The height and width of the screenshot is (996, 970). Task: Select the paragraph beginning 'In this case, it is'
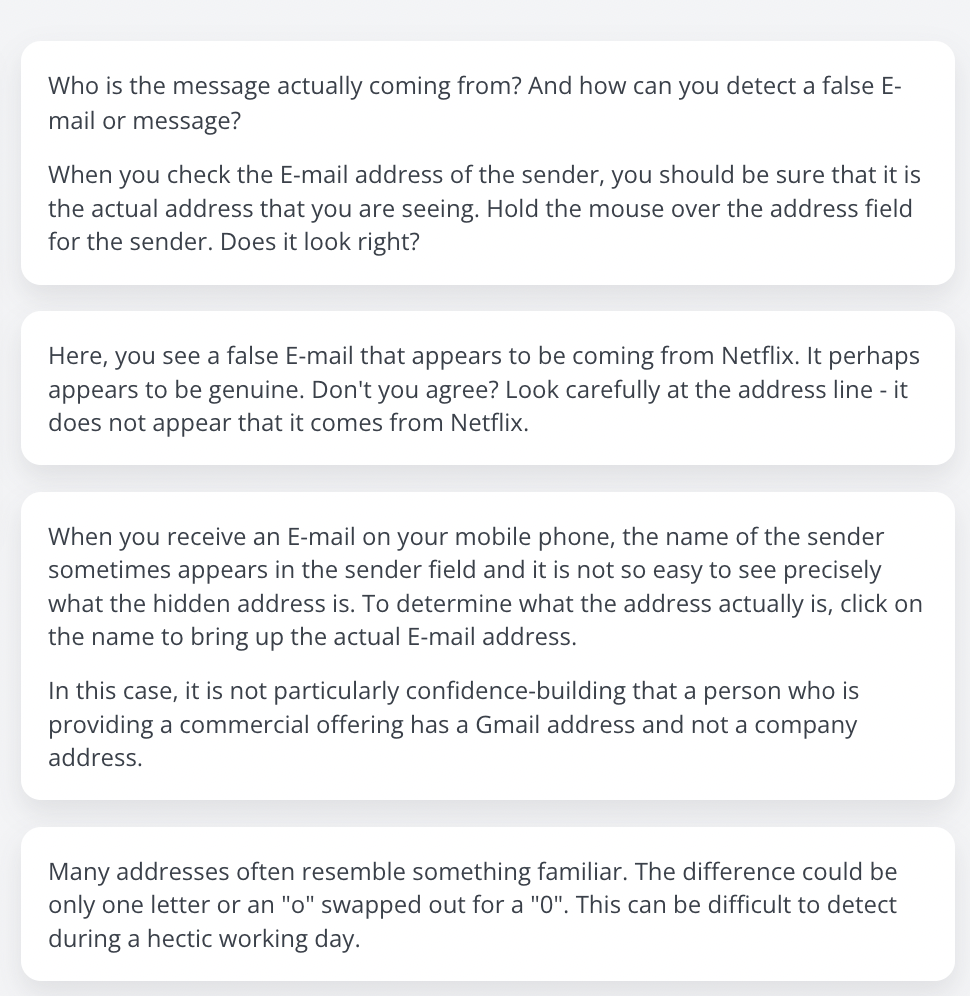454,724
